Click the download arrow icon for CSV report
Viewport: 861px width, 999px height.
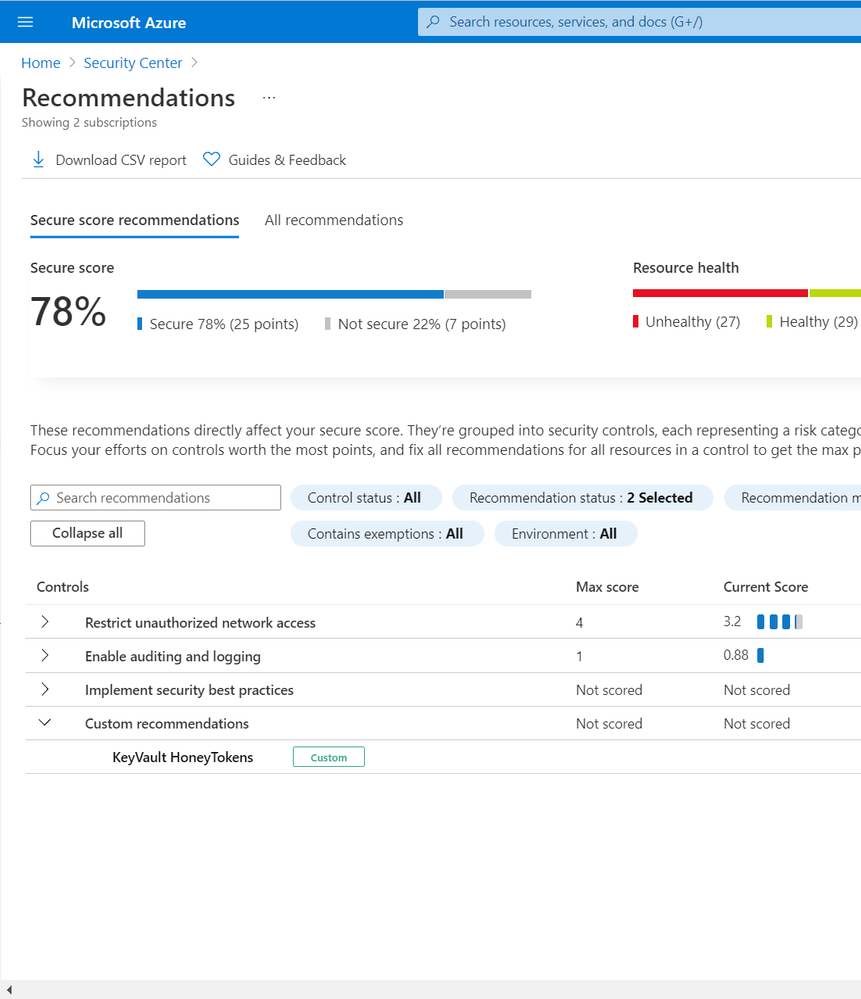tap(39, 160)
